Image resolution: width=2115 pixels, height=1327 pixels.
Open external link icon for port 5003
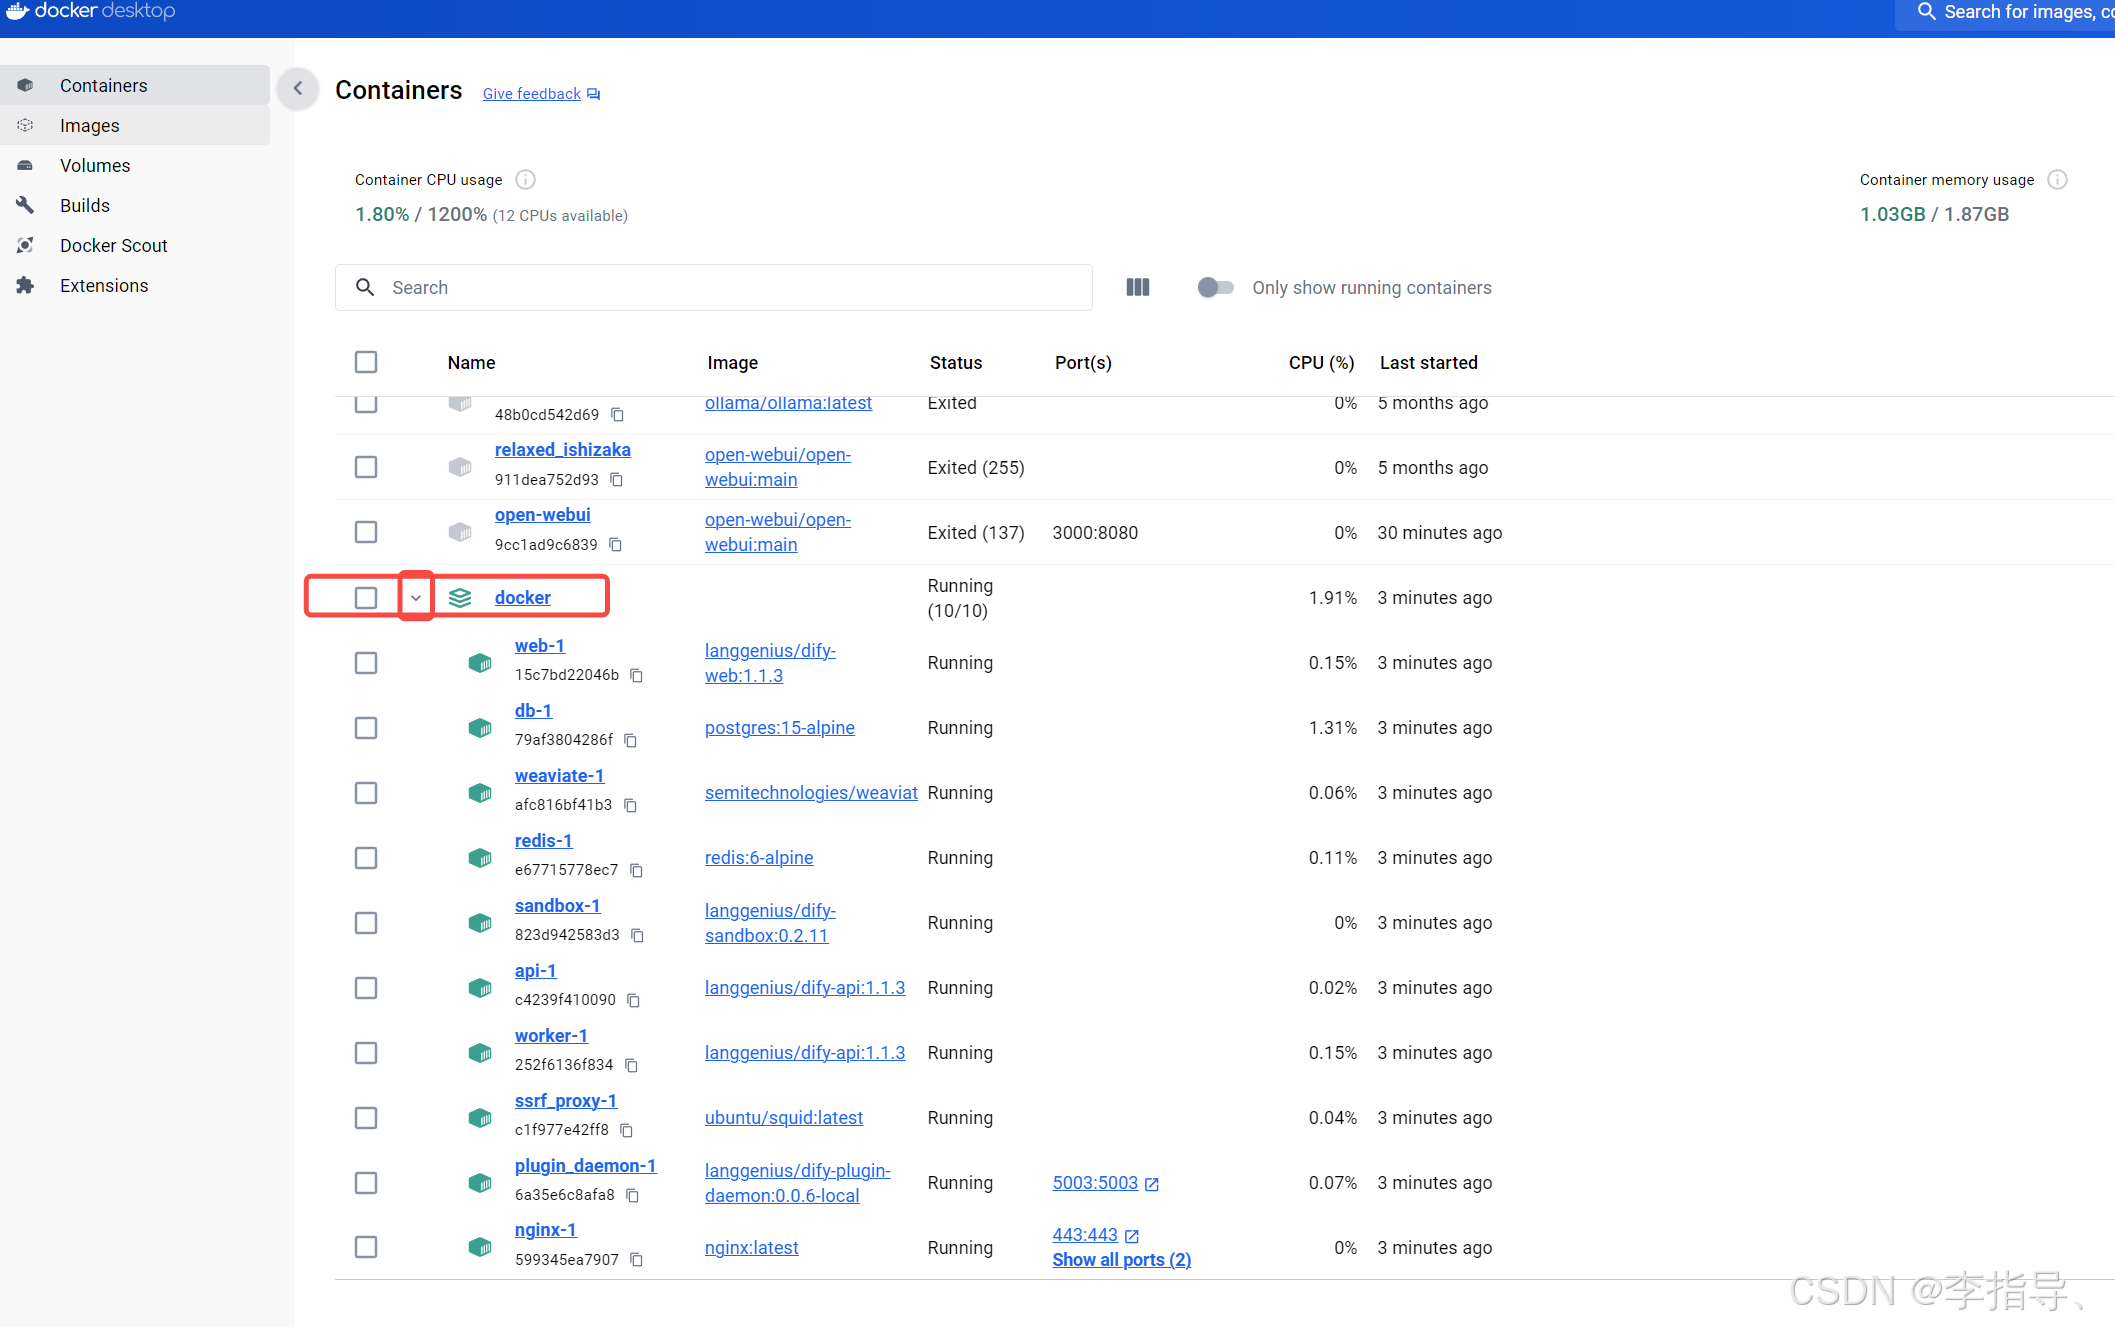tap(1152, 1184)
